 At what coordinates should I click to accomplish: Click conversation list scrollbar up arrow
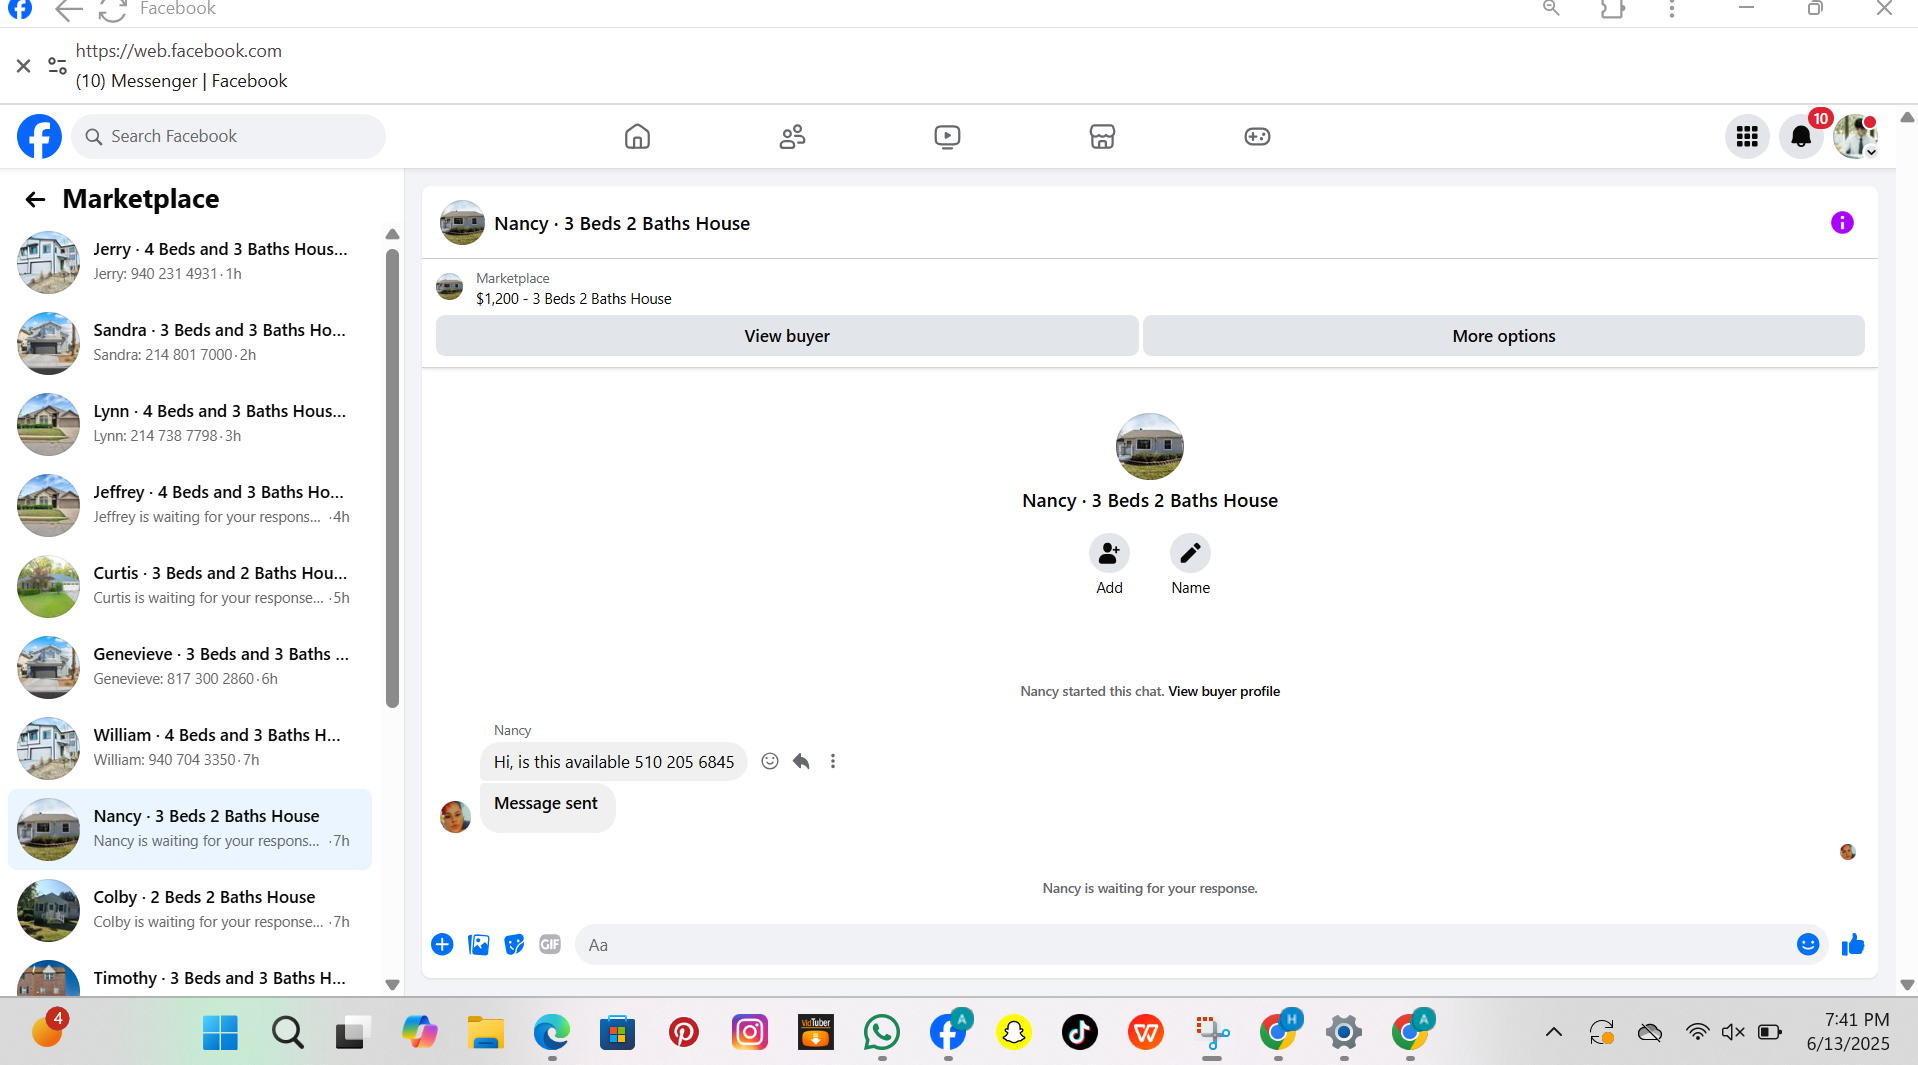coord(392,234)
